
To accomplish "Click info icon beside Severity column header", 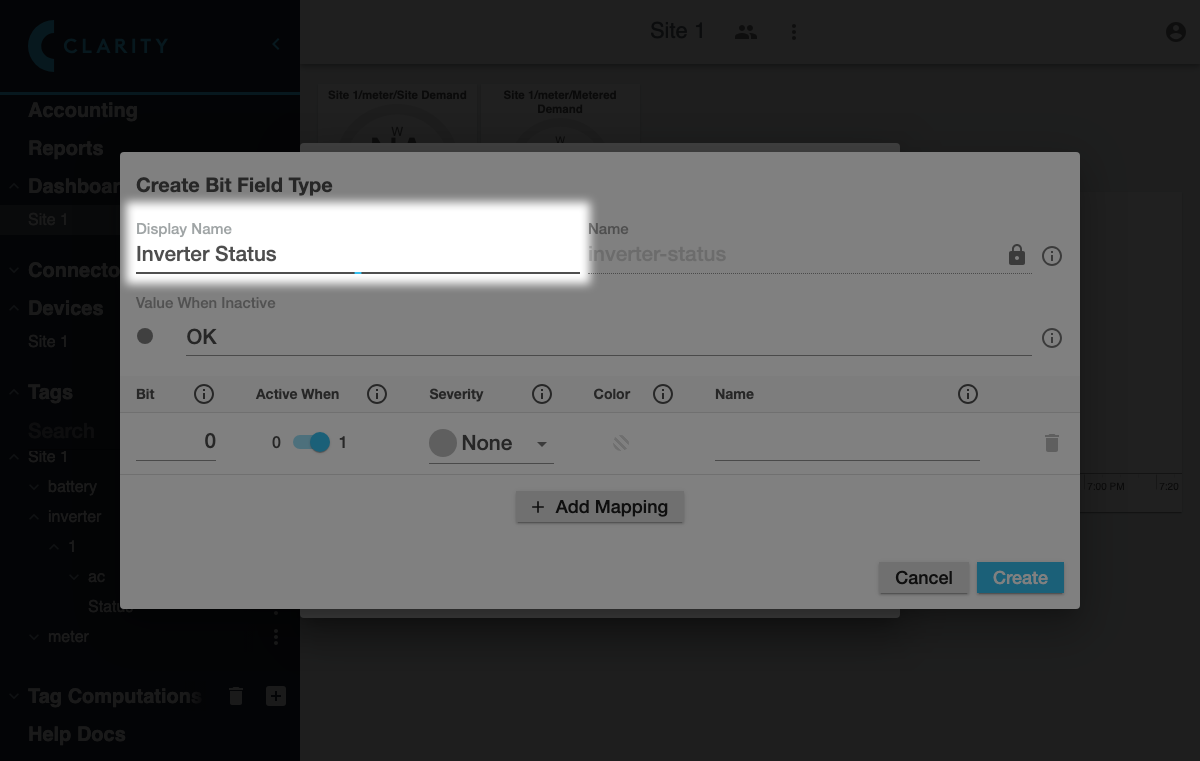I will 542,394.
